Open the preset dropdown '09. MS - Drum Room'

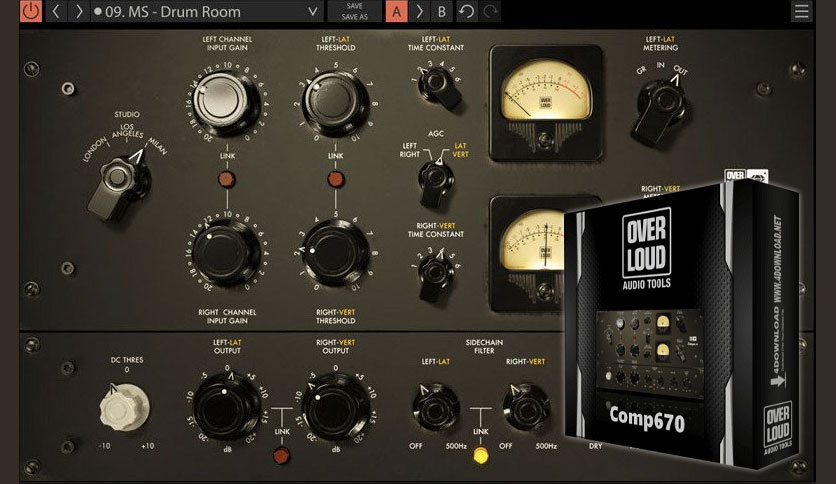coord(207,11)
